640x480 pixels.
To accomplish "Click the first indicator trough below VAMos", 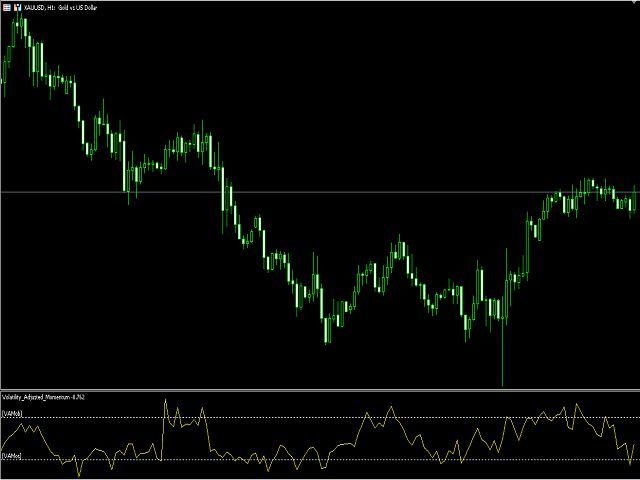I will pos(77,474).
